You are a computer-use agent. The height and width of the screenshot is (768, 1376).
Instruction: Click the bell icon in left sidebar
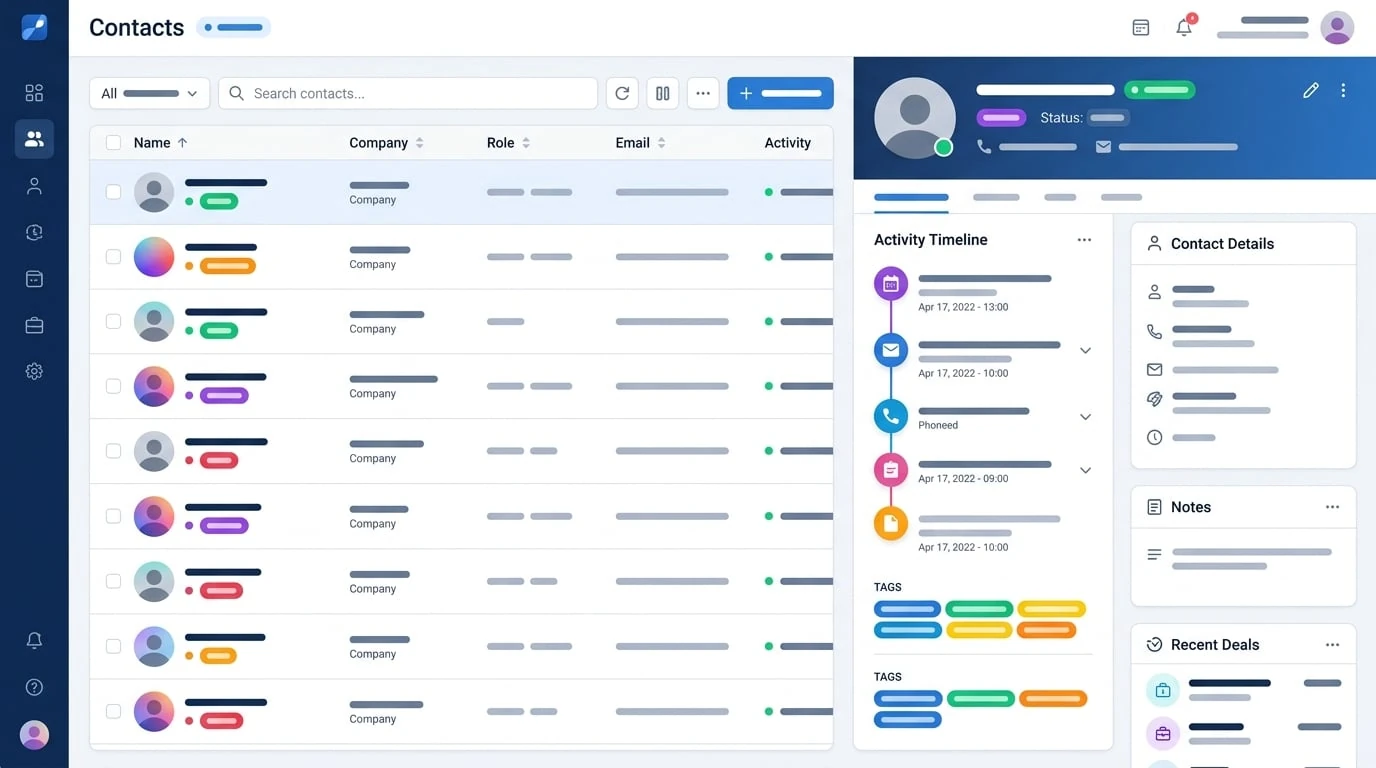[34, 641]
